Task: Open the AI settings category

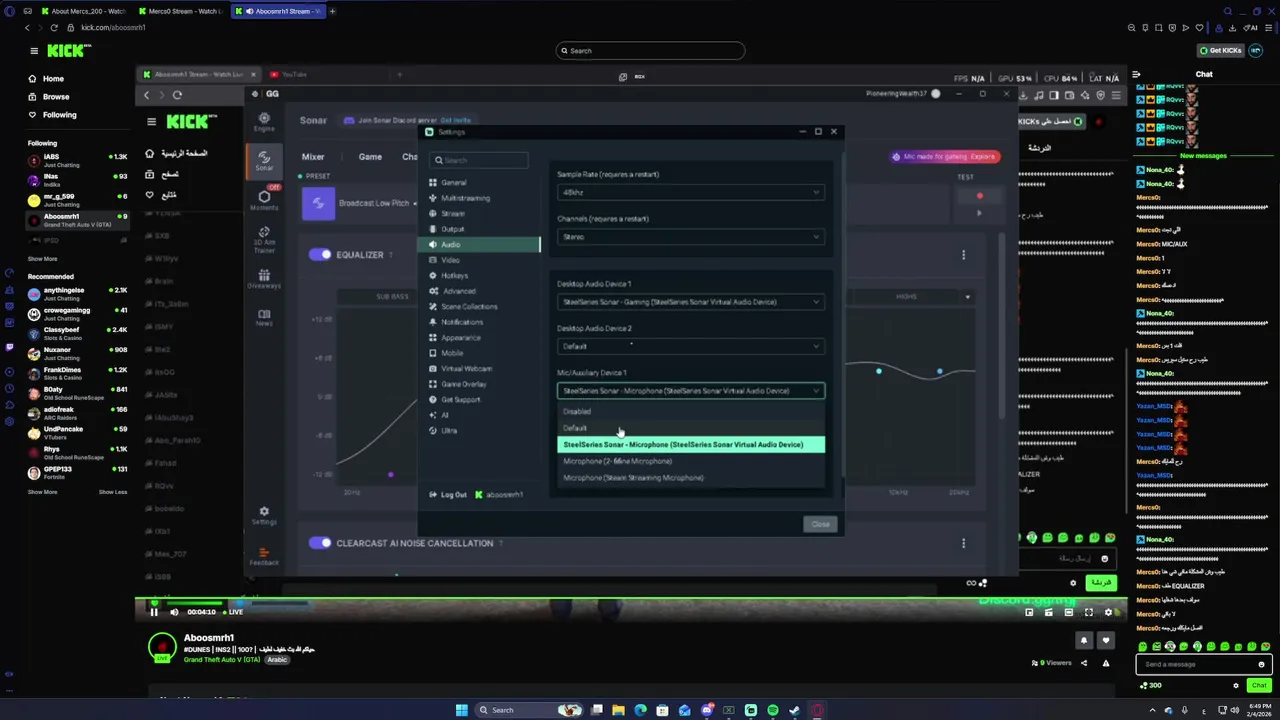Action: coord(445,415)
